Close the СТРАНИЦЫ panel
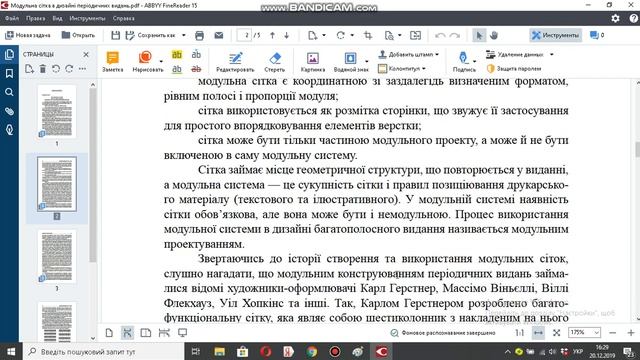 86,54
